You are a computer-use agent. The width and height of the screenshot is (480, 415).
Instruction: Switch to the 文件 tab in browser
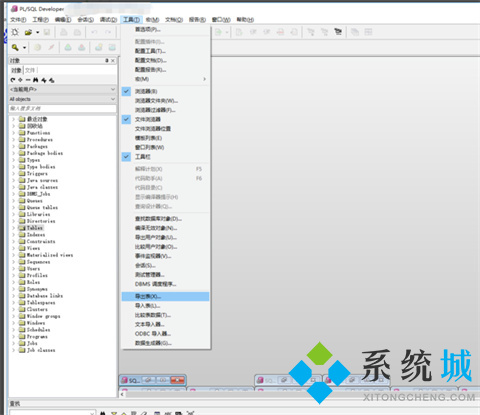(30, 70)
